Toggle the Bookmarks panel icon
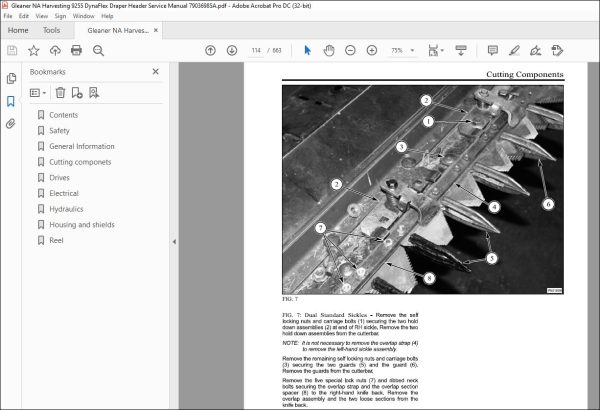The width and height of the screenshot is (600, 410). pyautogui.click(x=11, y=101)
